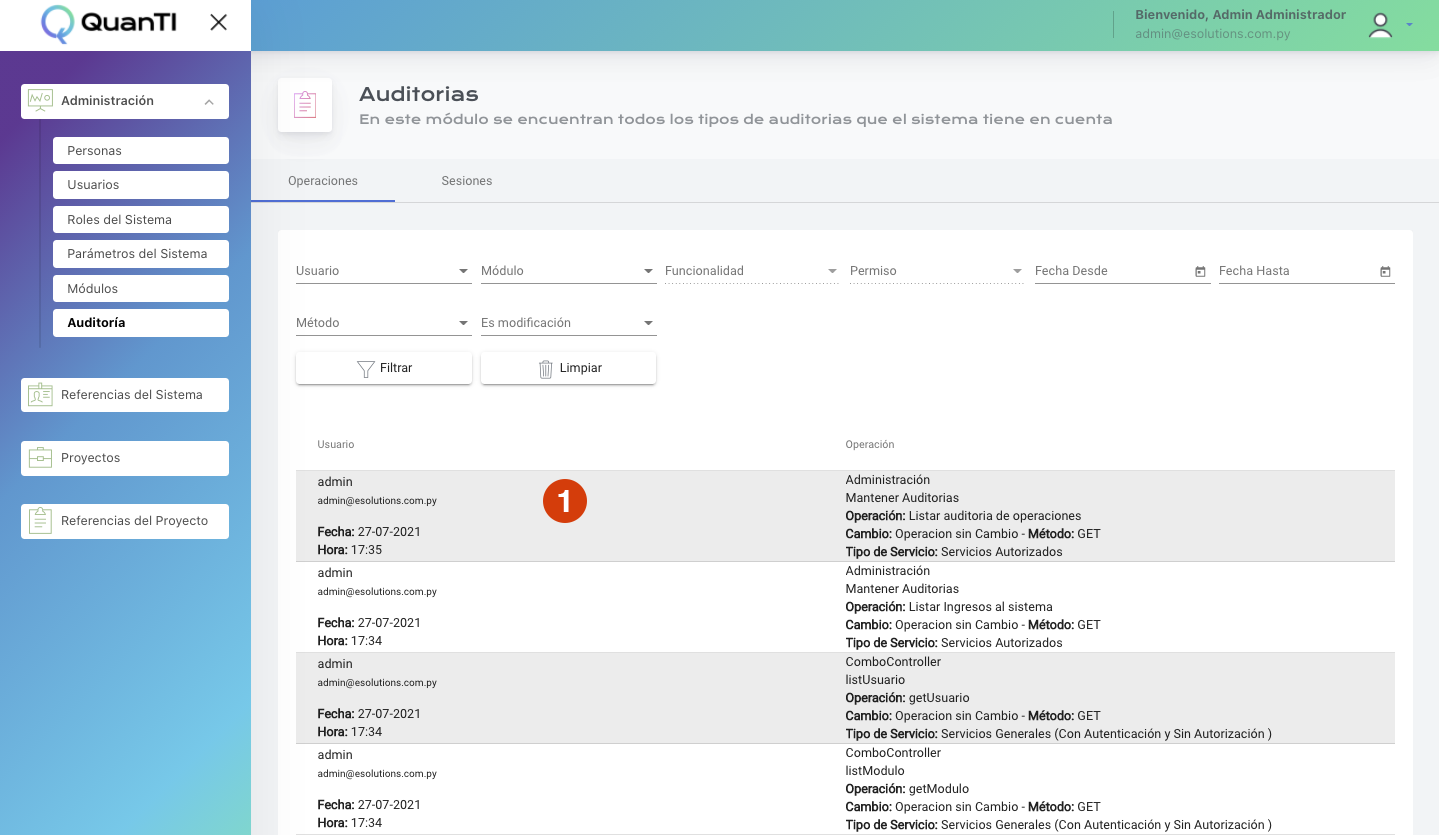Click 'Listar auditoria de operaciones' operation text
Image resolution: width=1439 pixels, height=835 pixels.
coord(995,516)
